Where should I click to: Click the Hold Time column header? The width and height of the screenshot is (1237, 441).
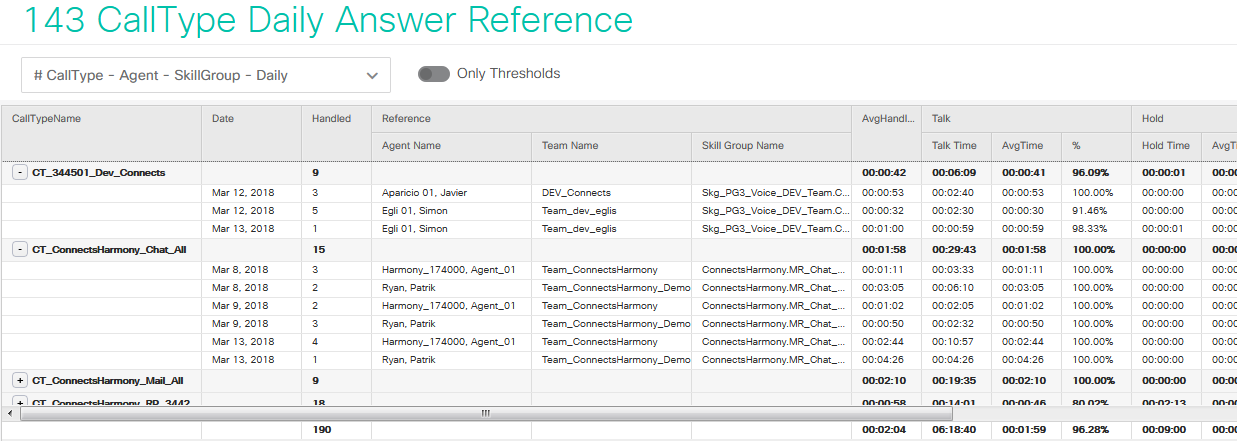(1166, 145)
